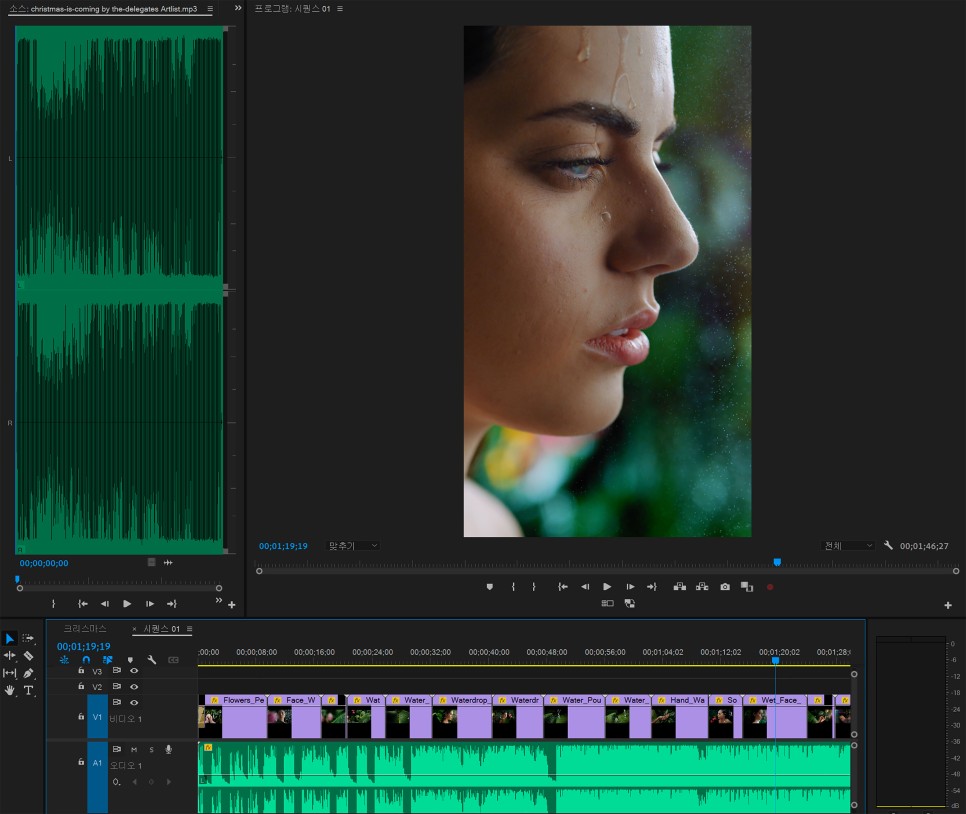Hide V3 track with eye icon
Screen dimensions: 966x814
coord(134,670)
